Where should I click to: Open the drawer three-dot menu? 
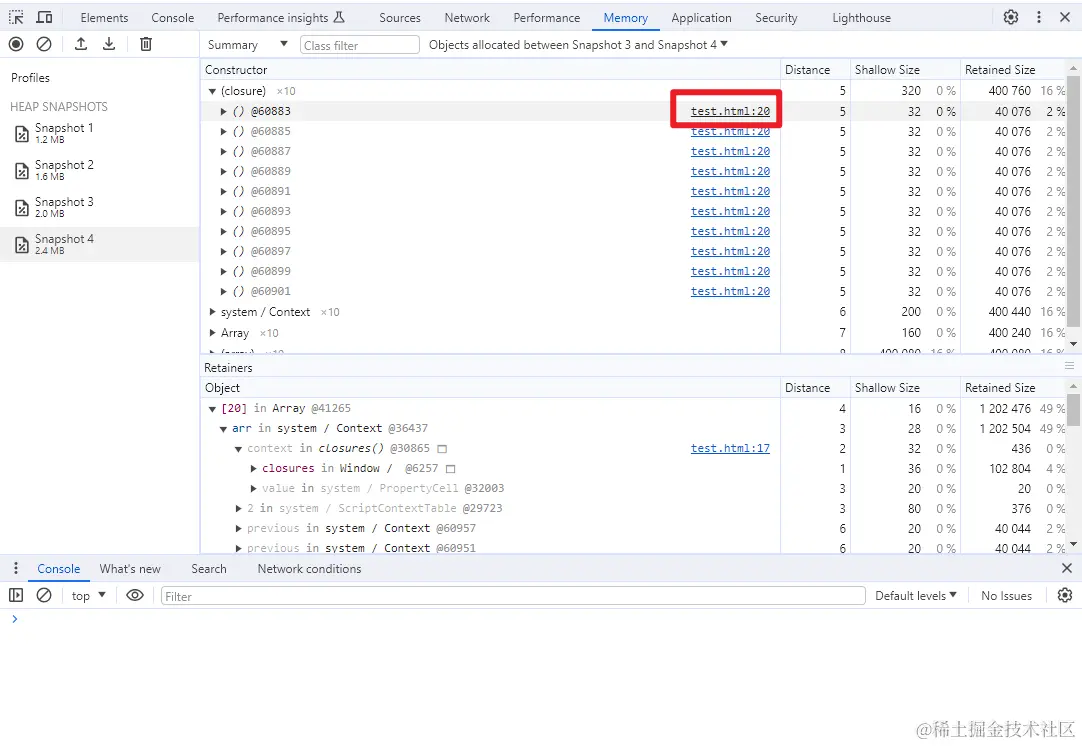16,568
